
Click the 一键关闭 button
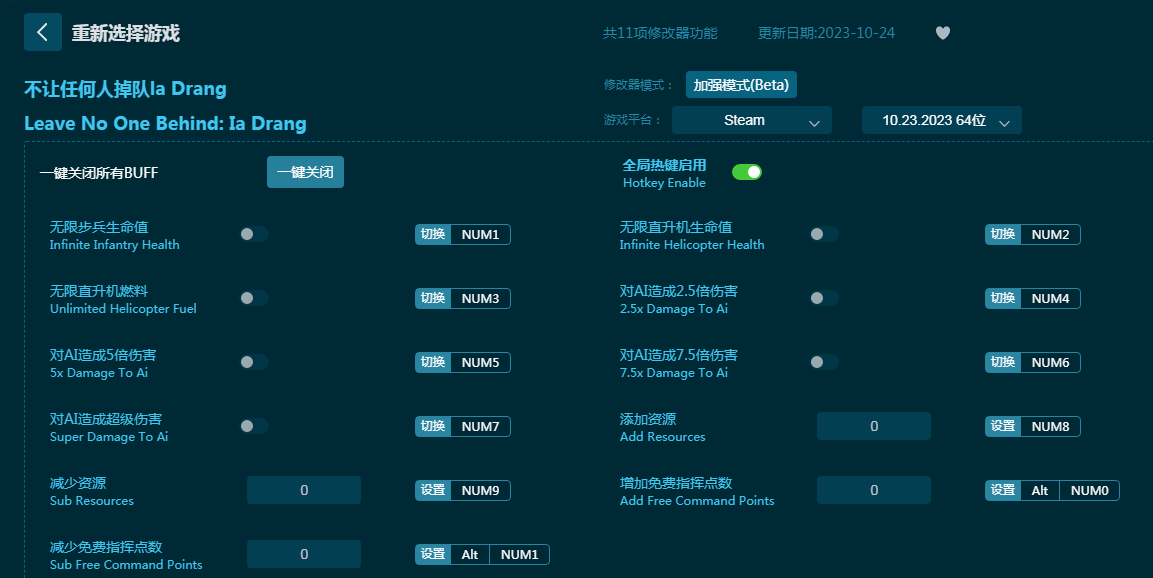point(305,172)
